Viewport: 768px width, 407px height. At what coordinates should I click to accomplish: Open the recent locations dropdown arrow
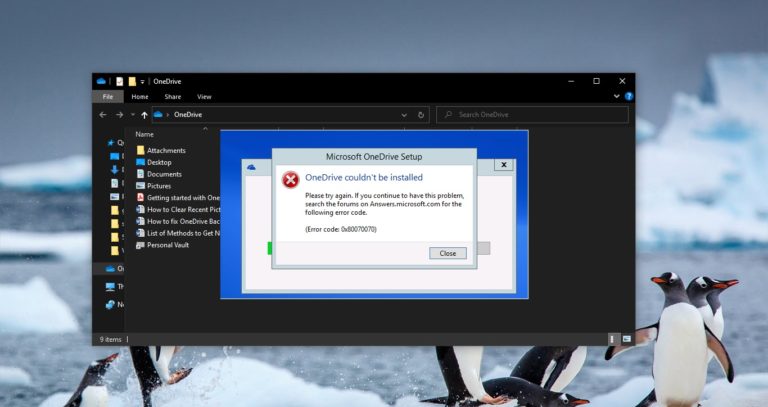(x=132, y=115)
